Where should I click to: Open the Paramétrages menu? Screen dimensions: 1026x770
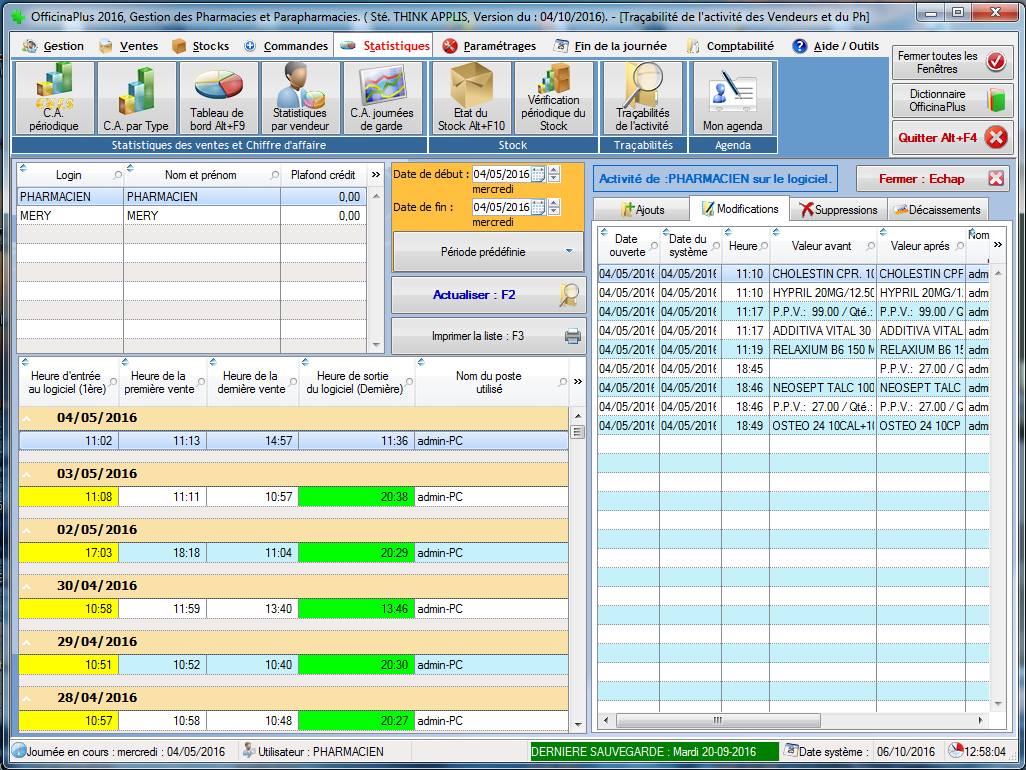tap(489, 46)
